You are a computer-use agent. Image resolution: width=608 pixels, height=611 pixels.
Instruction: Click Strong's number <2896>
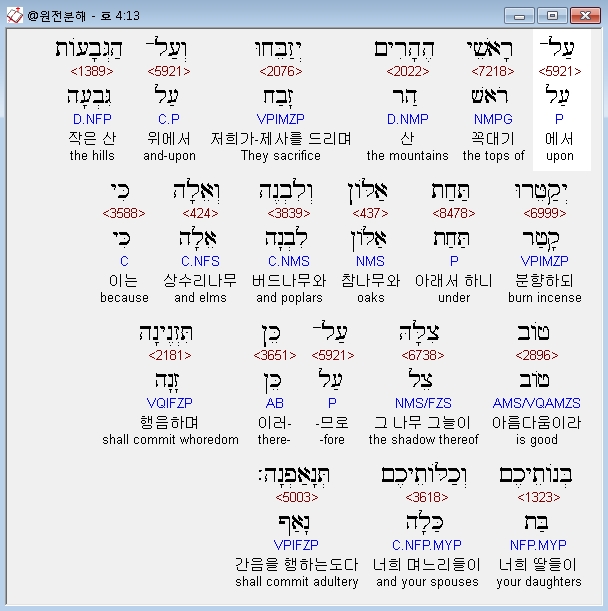(537, 355)
